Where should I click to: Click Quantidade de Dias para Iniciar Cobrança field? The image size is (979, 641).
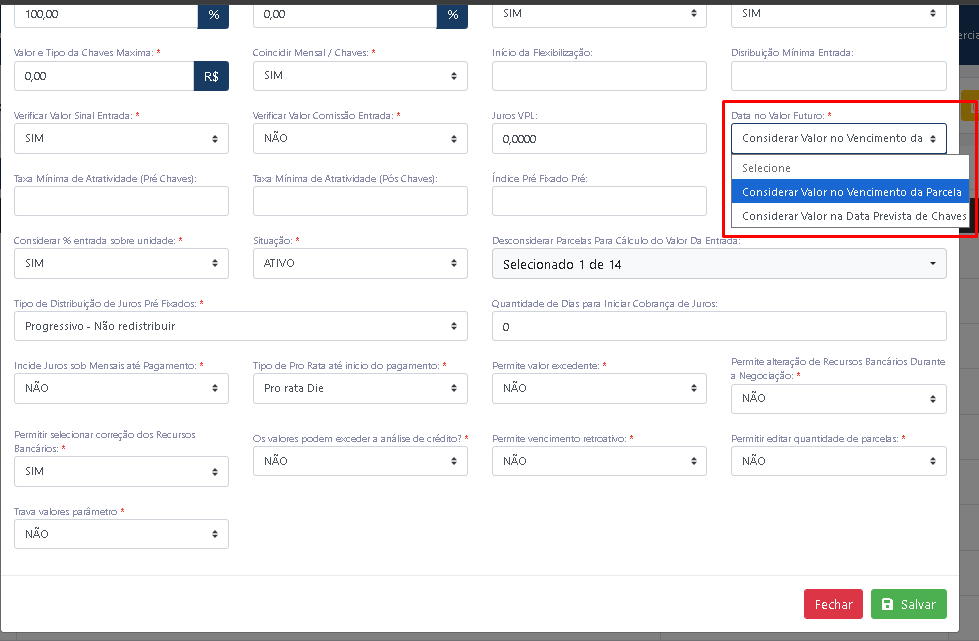click(719, 326)
